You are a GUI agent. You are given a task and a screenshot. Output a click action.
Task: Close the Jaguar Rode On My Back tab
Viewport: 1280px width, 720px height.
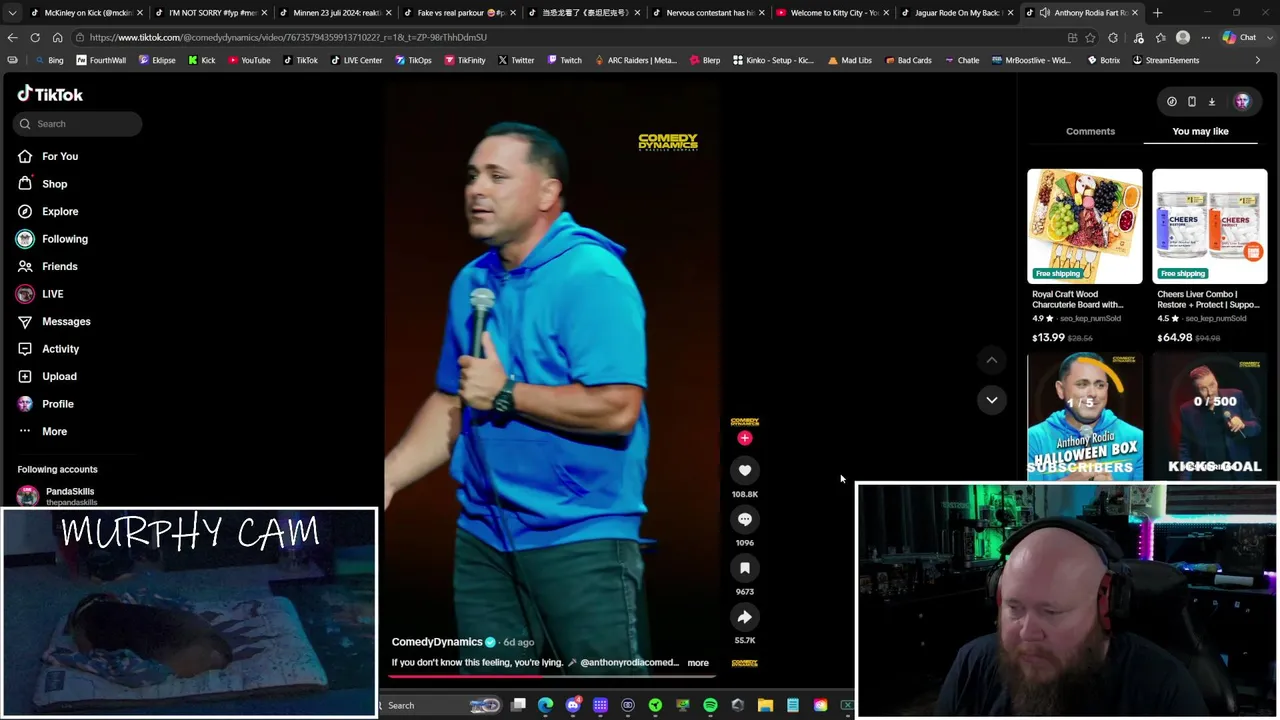pyautogui.click(x=1009, y=13)
